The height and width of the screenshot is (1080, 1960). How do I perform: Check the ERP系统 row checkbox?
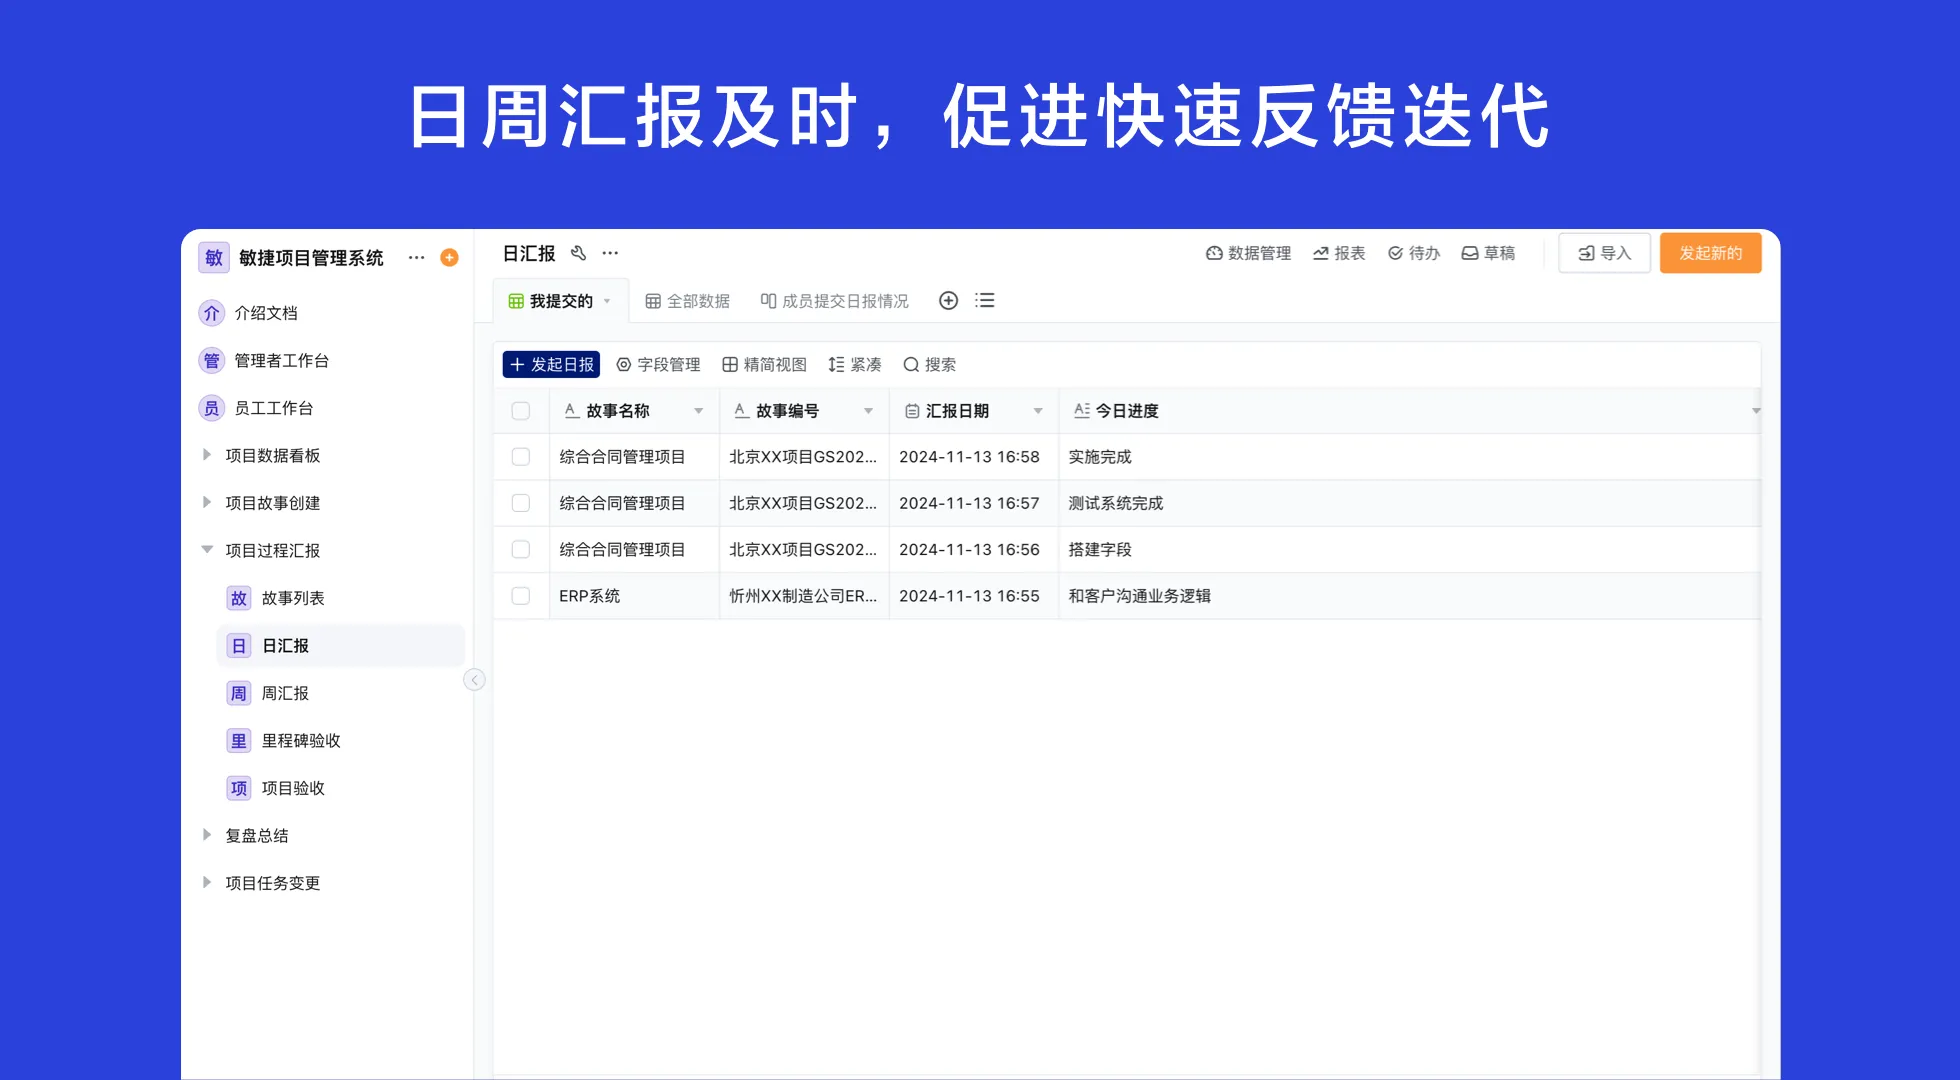click(521, 595)
